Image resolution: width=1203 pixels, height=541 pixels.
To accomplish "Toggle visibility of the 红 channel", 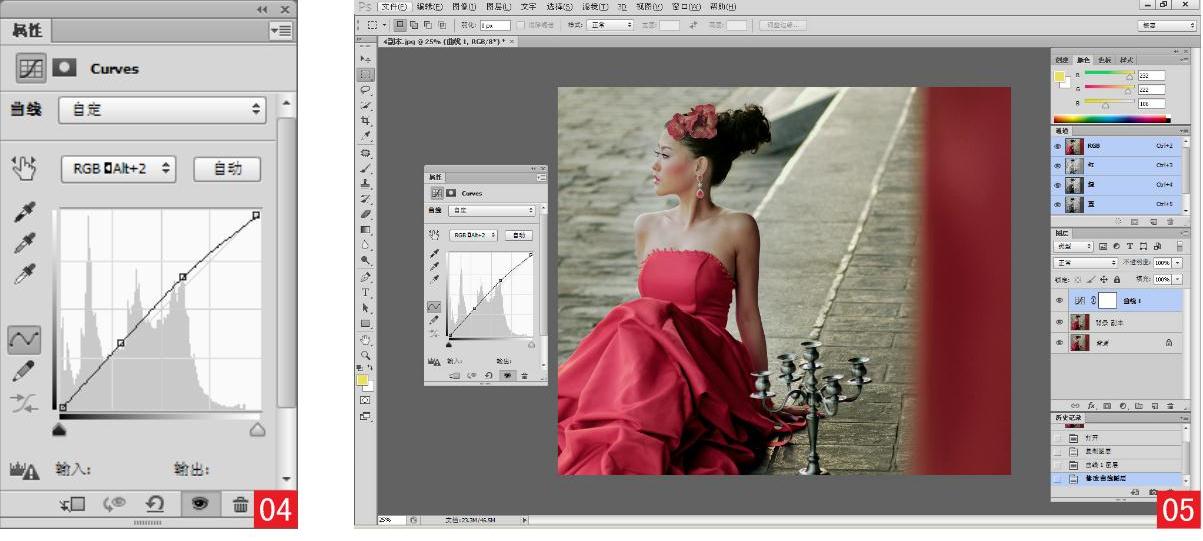I will pos(1058,165).
